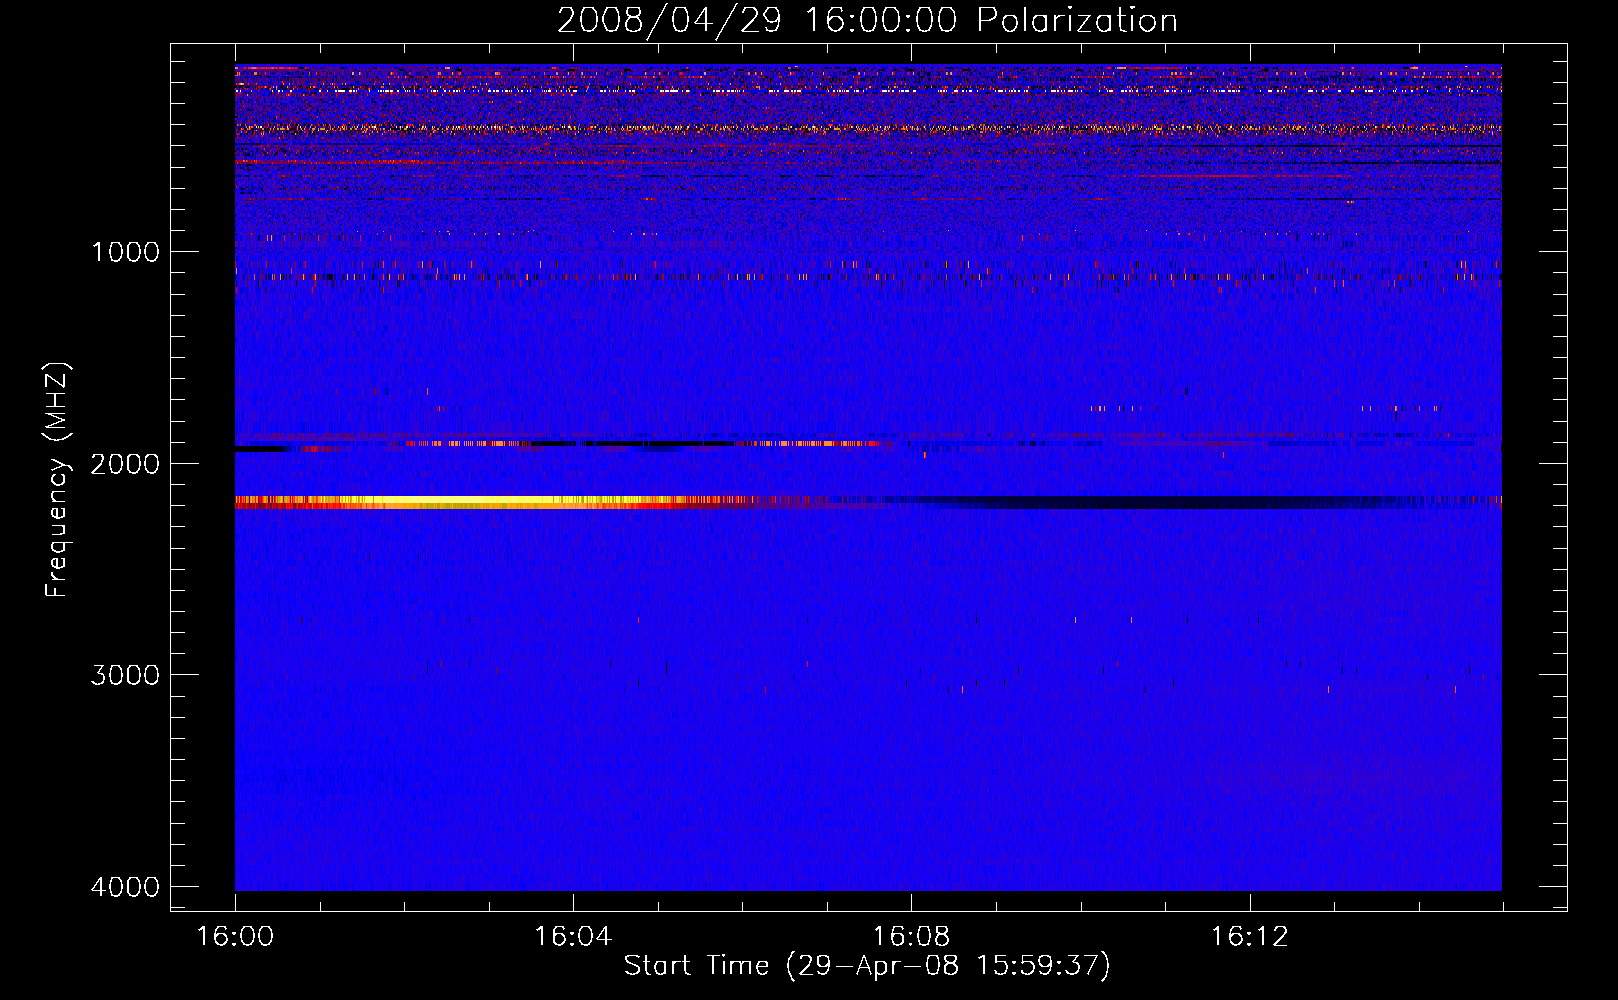Click the "16:00" time tick label

235,937
